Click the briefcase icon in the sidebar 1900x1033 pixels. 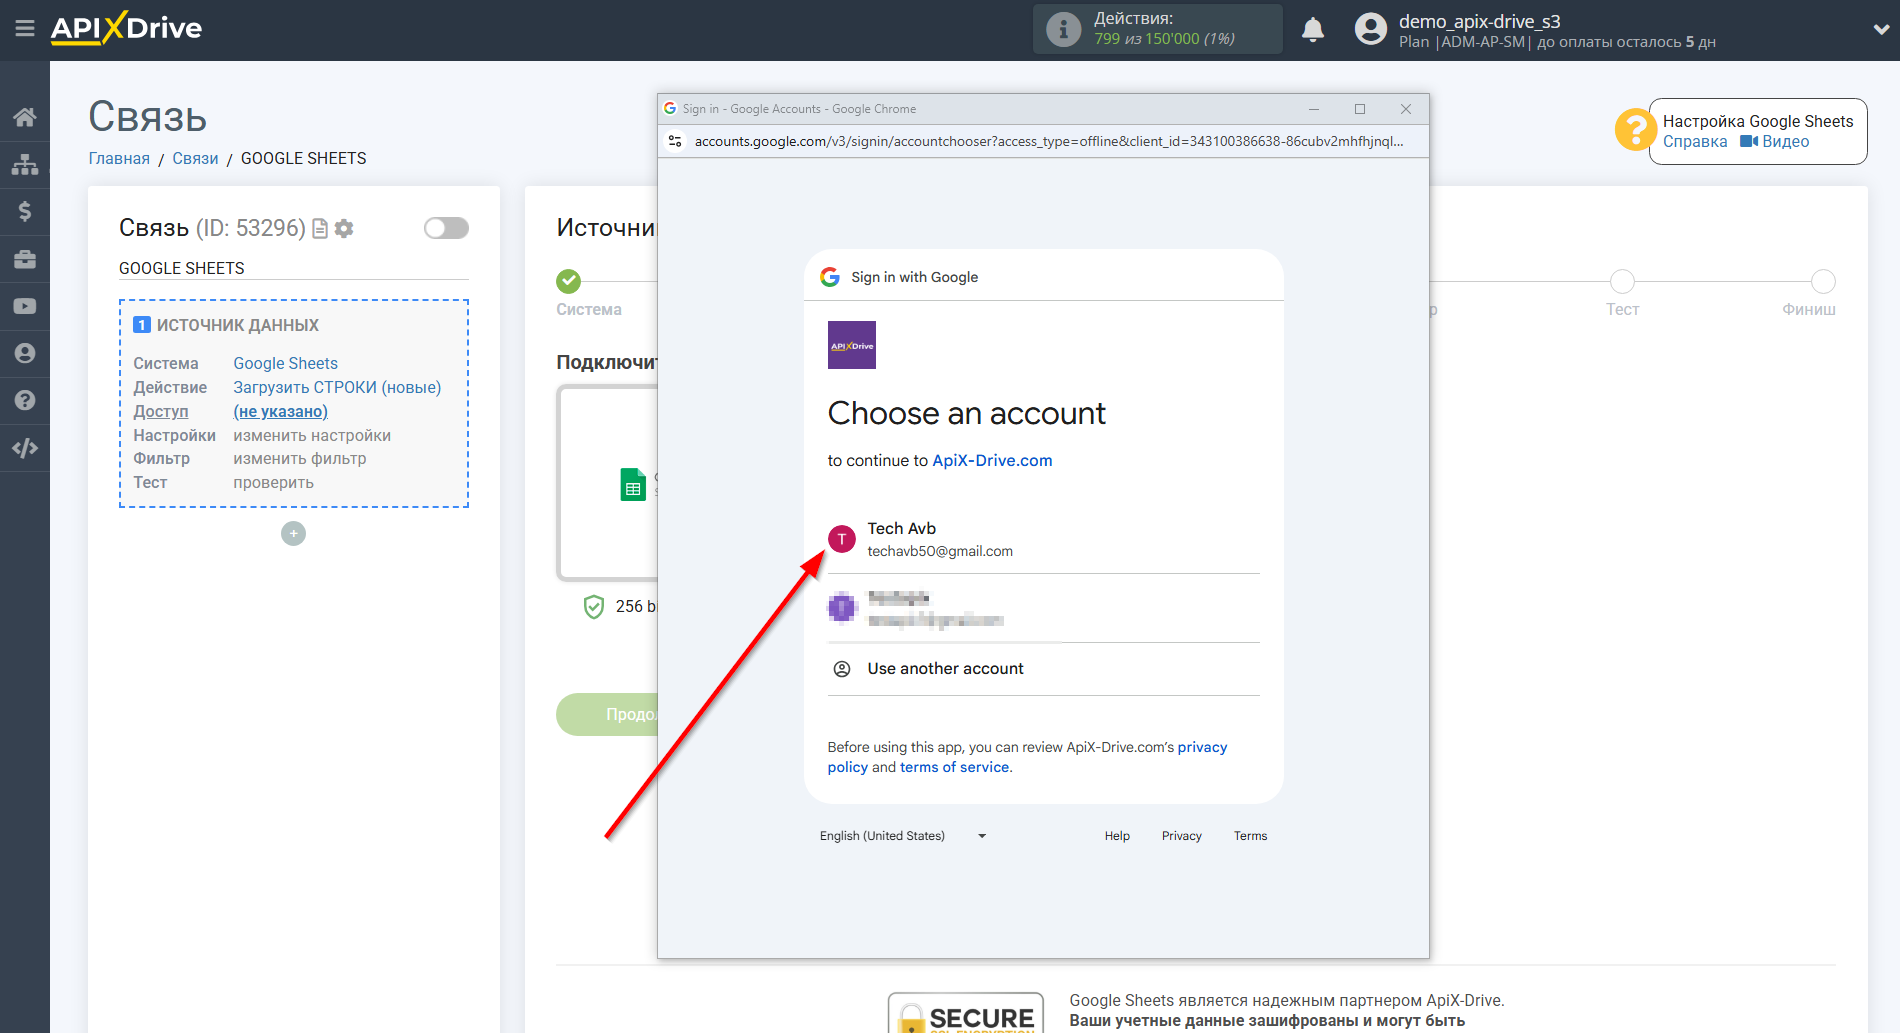[x=25, y=258]
